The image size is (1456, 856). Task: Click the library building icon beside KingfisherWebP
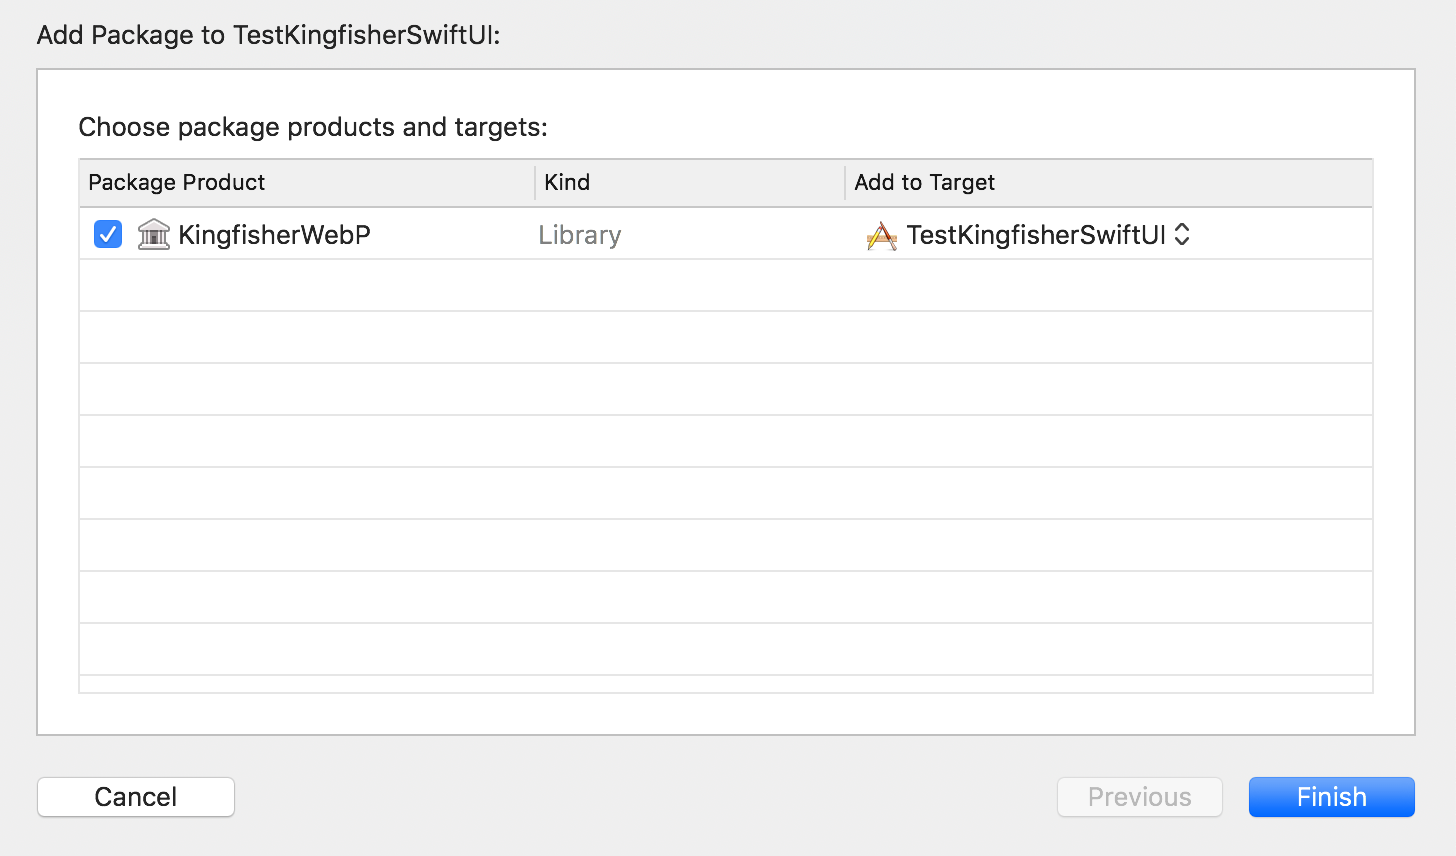pos(153,234)
